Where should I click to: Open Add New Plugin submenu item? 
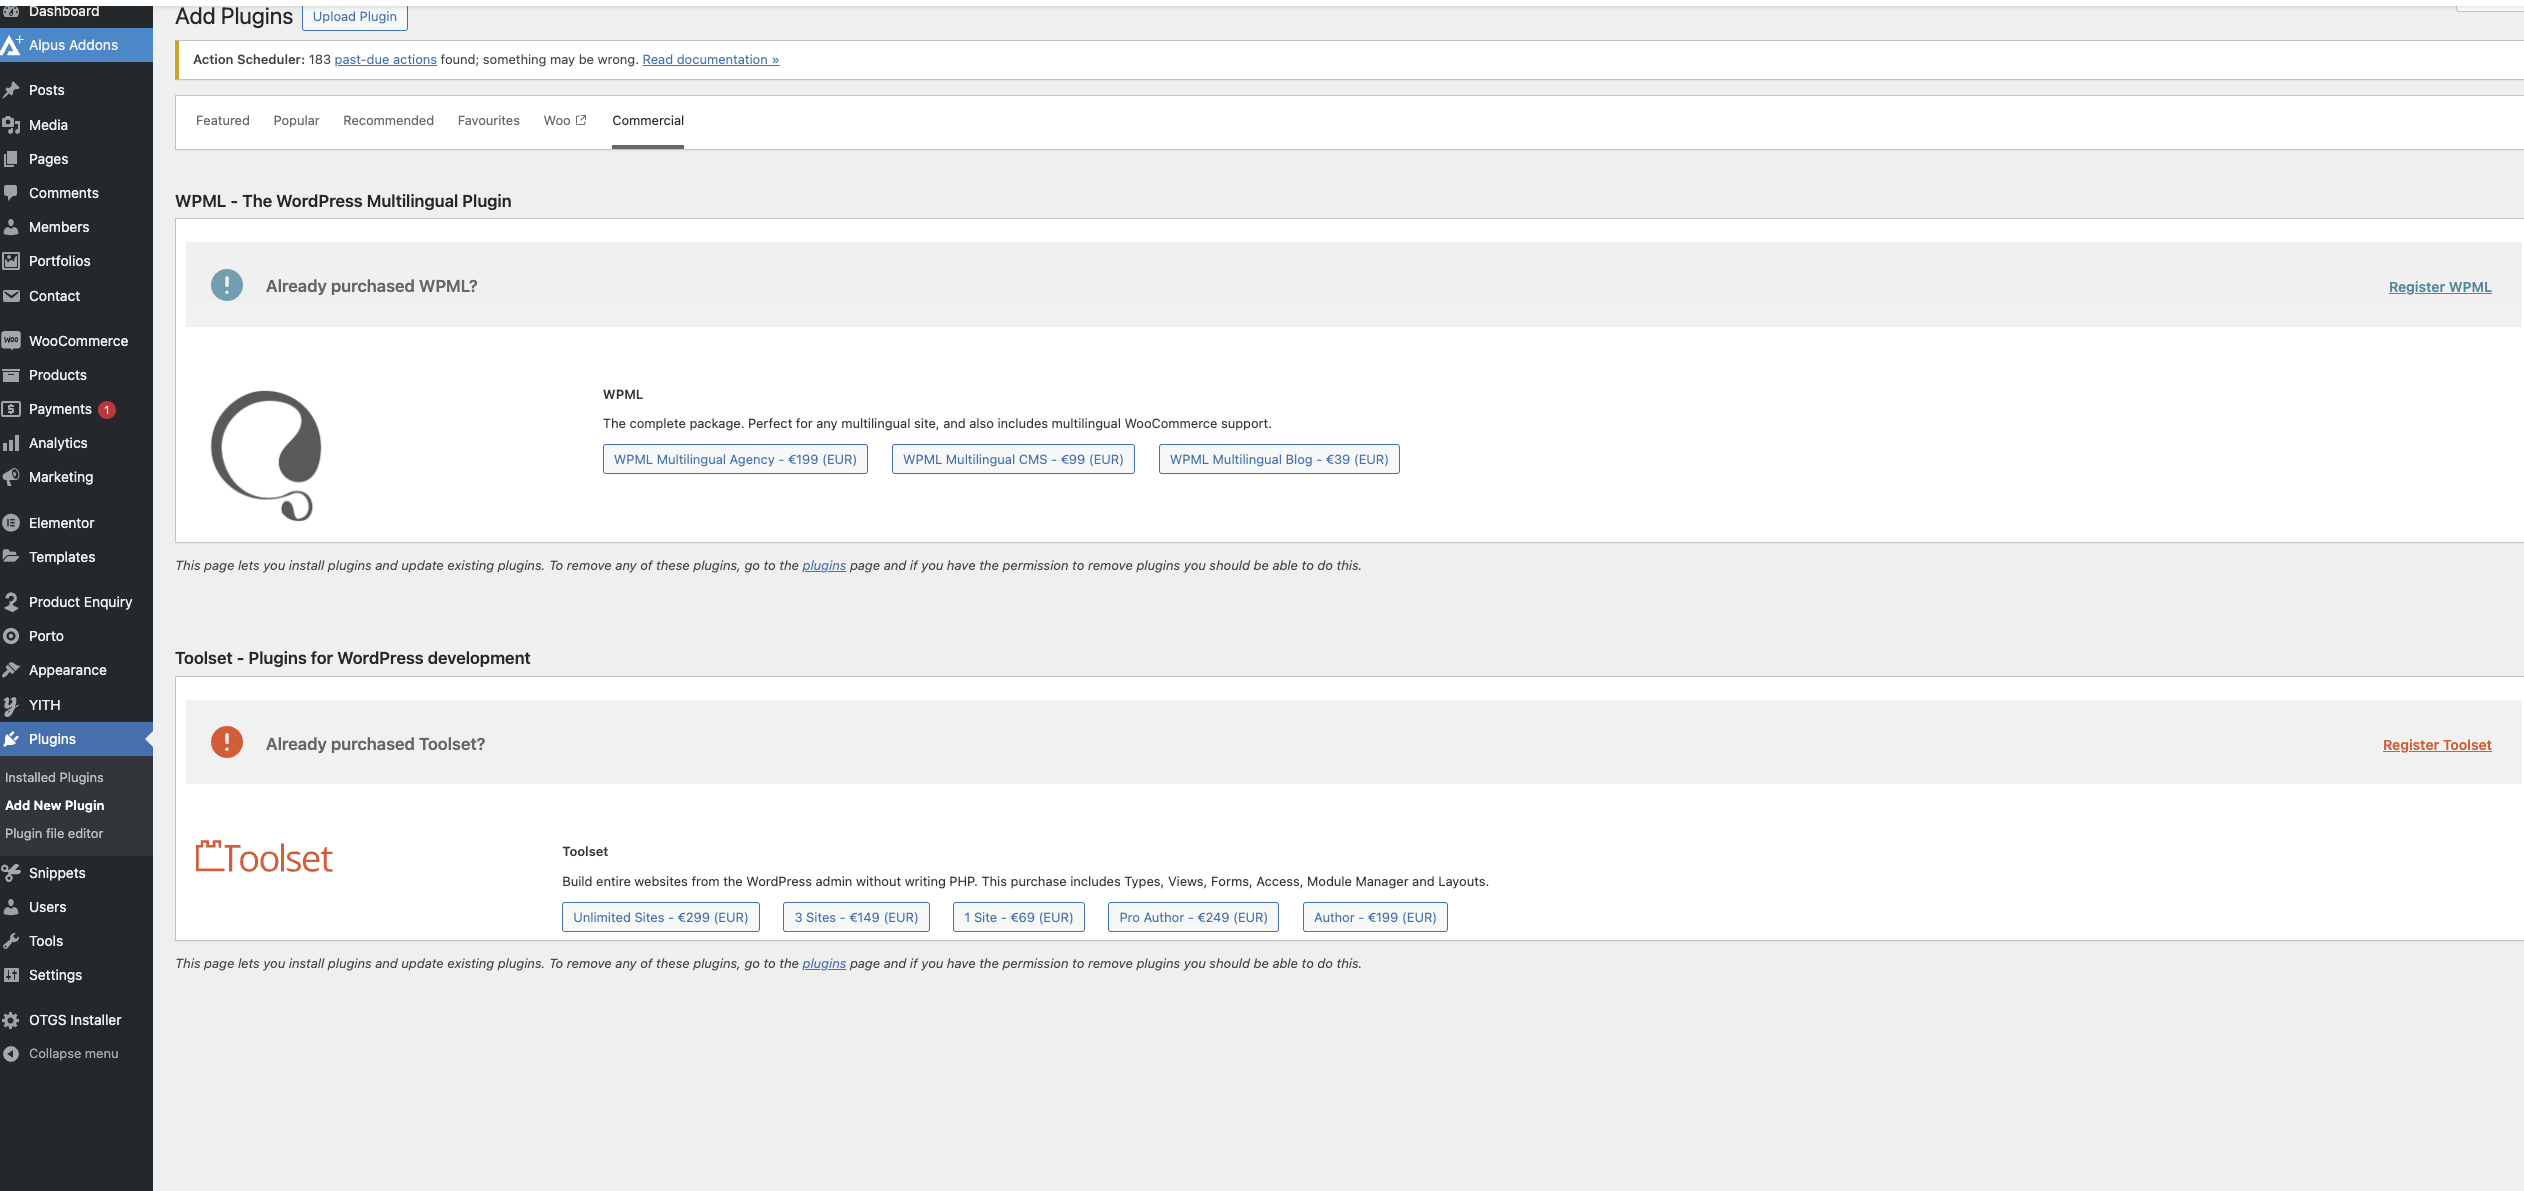55,806
